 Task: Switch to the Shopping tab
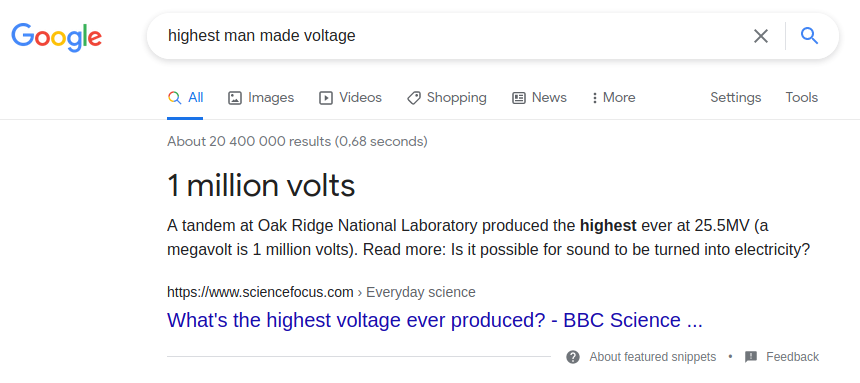pos(446,98)
